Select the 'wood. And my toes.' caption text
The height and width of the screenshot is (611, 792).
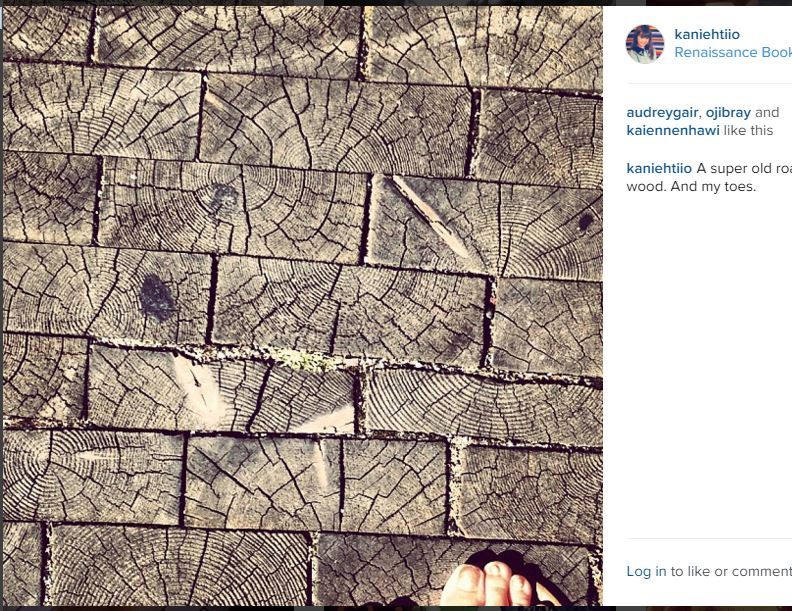tap(691, 187)
